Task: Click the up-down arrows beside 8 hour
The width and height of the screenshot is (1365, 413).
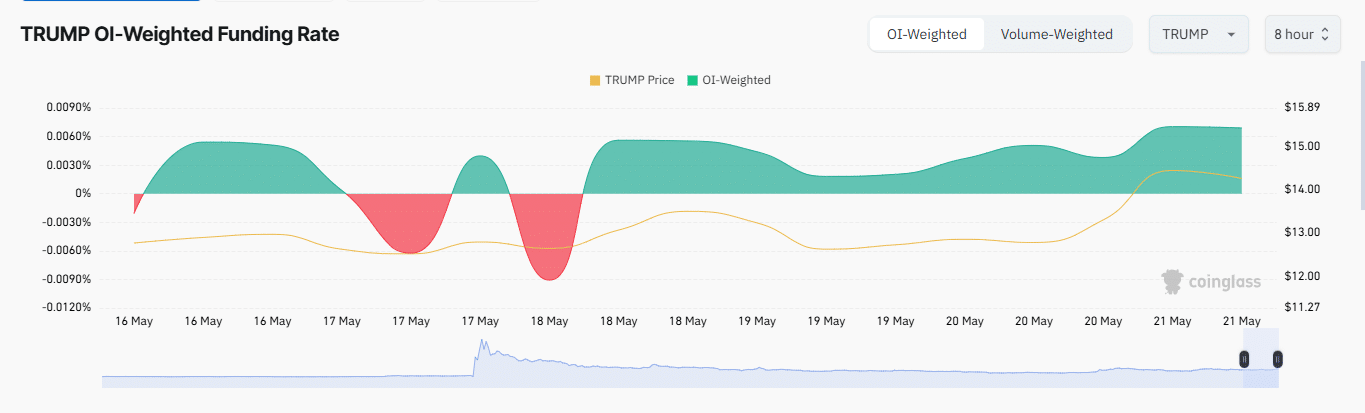Action: click(x=1325, y=35)
